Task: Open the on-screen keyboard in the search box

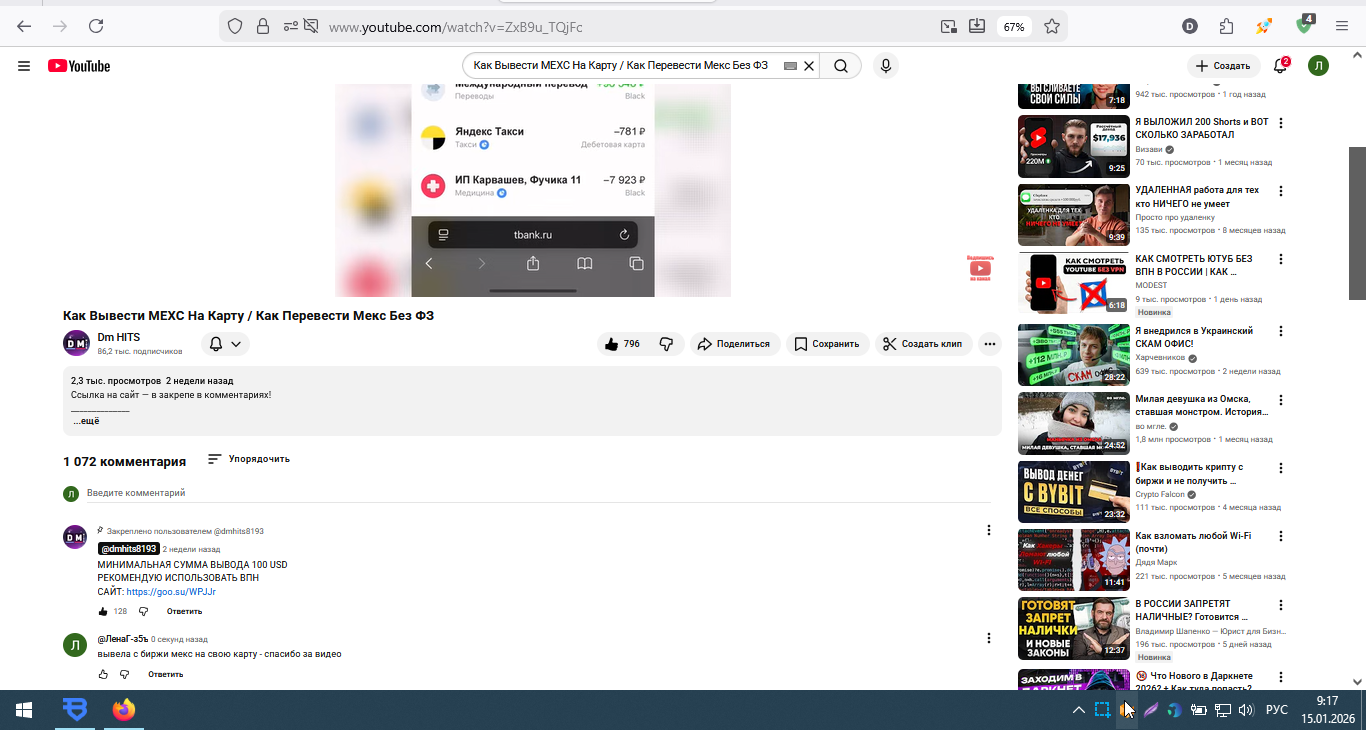Action: click(x=790, y=66)
